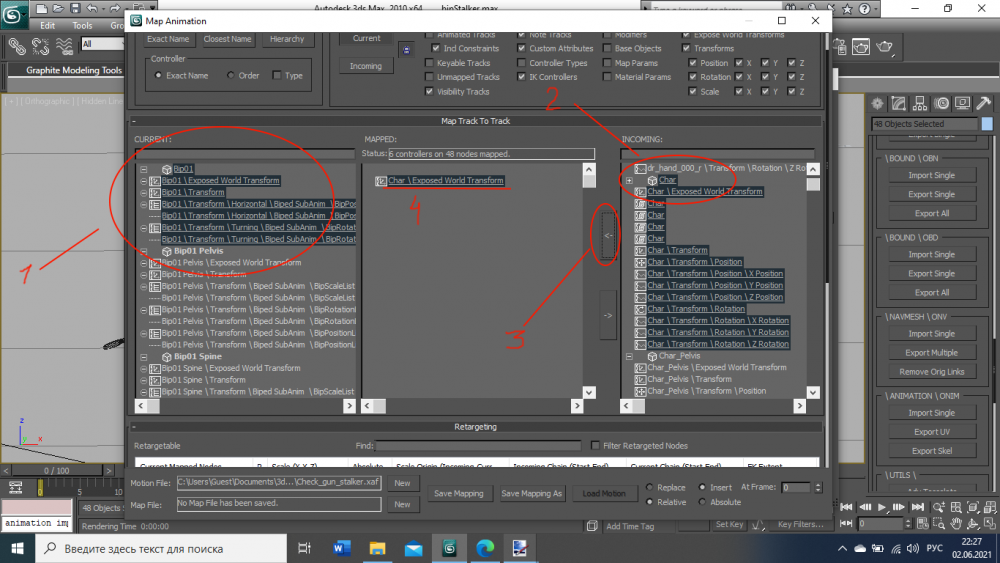This screenshot has width=1000, height=563.
Task: Open the Graphite Modeling Tools tab
Action: tap(73, 70)
